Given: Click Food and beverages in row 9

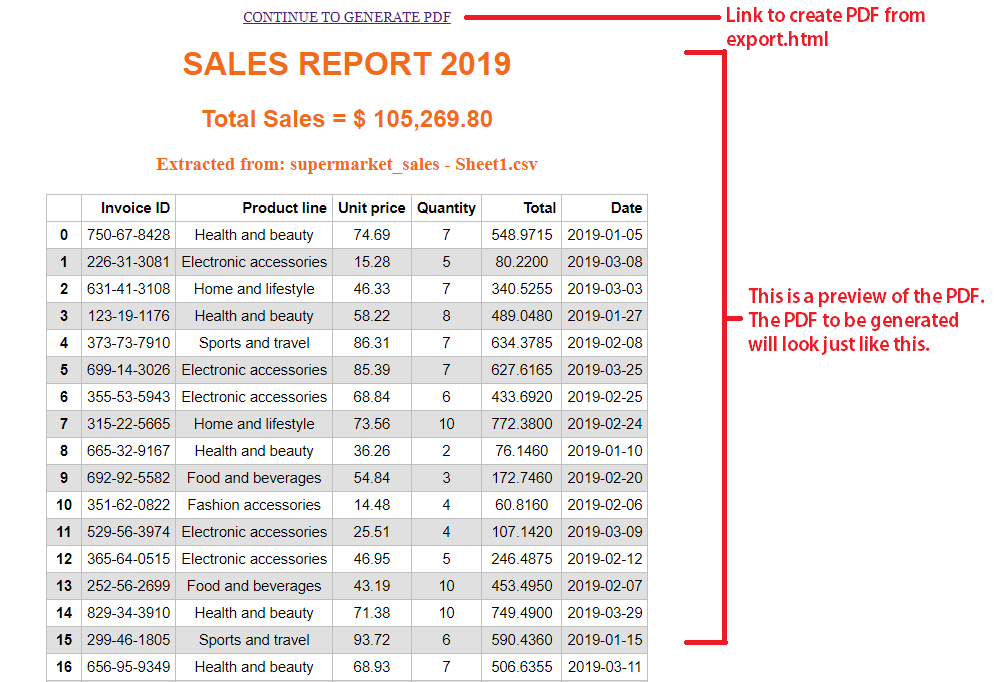Looking at the screenshot, I should pyautogui.click(x=254, y=478).
